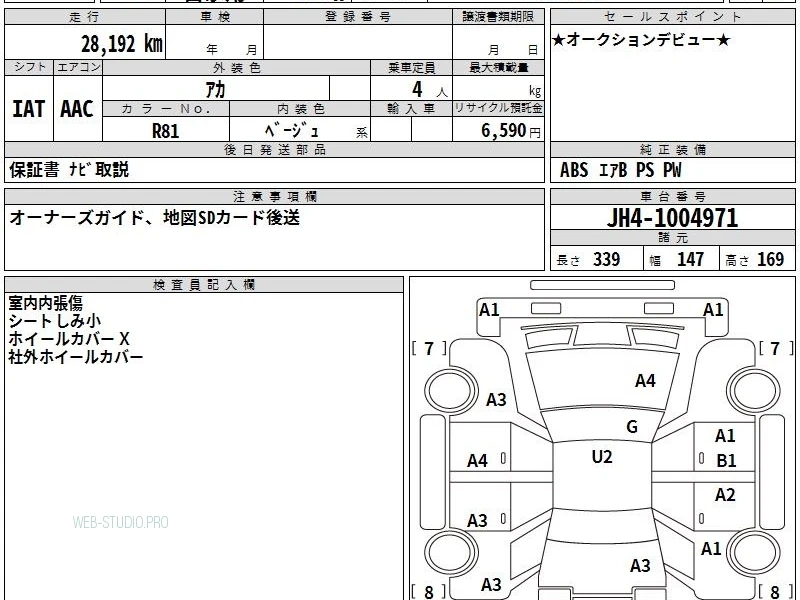Click the カラーNo. label

pyautogui.click(x=166, y=109)
